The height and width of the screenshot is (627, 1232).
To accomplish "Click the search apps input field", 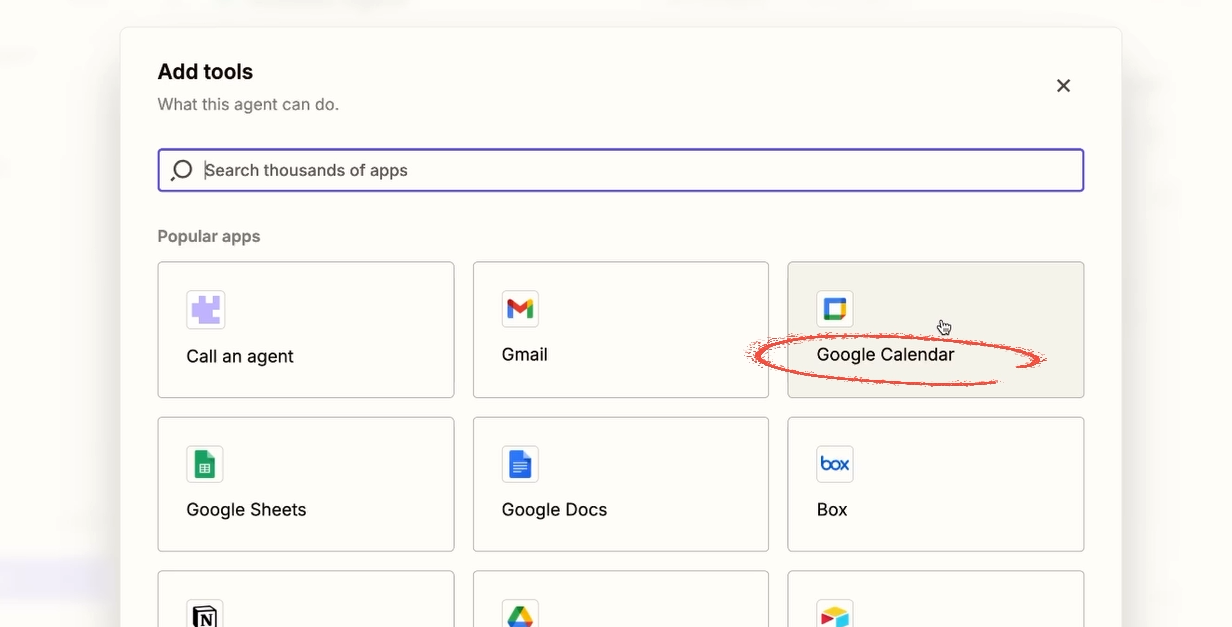I will pos(620,170).
